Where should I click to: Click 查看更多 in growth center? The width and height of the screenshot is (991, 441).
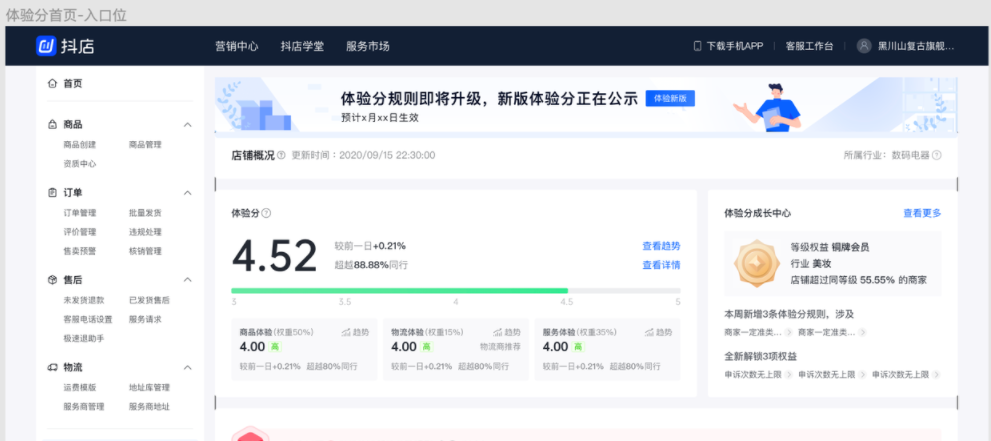click(x=922, y=213)
